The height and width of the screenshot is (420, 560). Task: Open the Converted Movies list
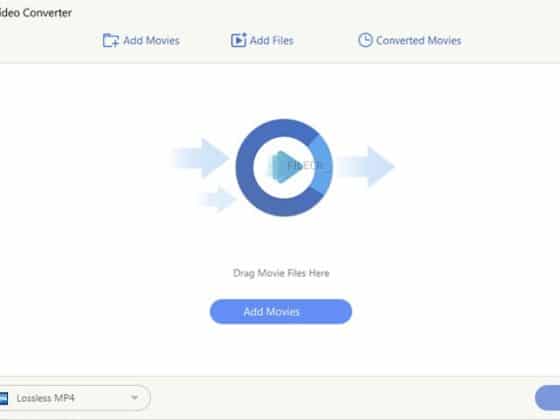[x=418, y=40]
